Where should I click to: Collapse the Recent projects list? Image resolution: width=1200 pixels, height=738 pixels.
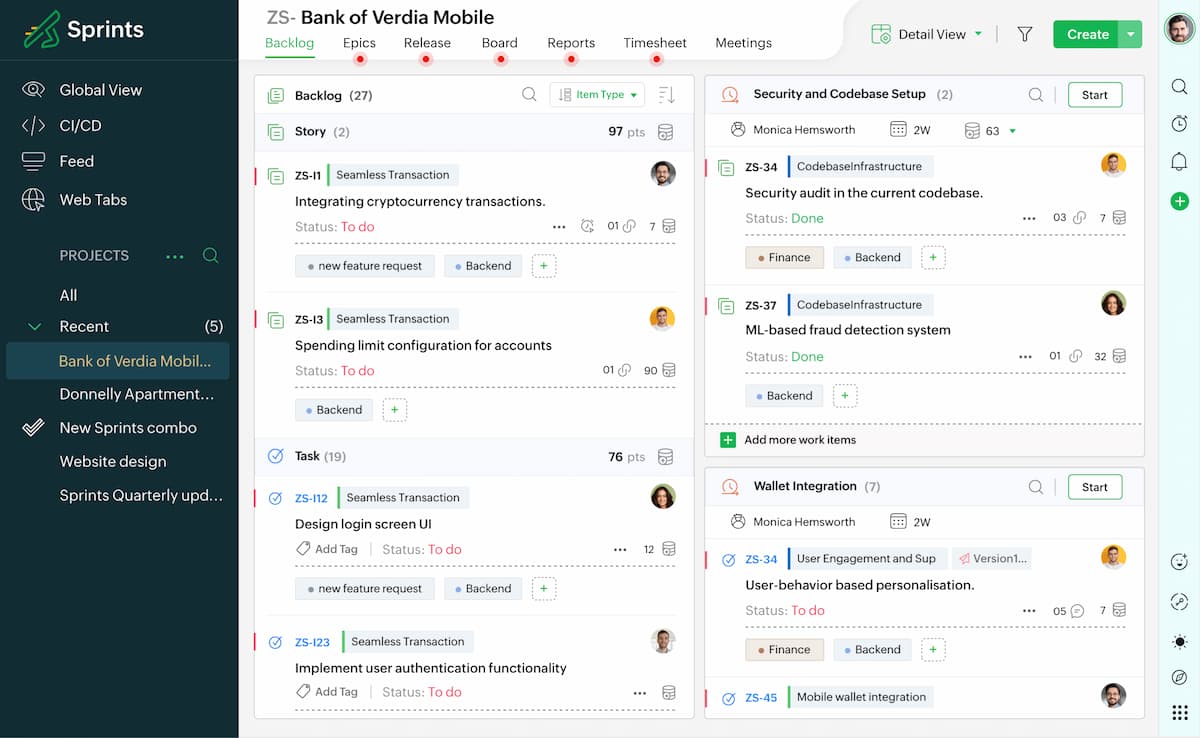pos(35,327)
